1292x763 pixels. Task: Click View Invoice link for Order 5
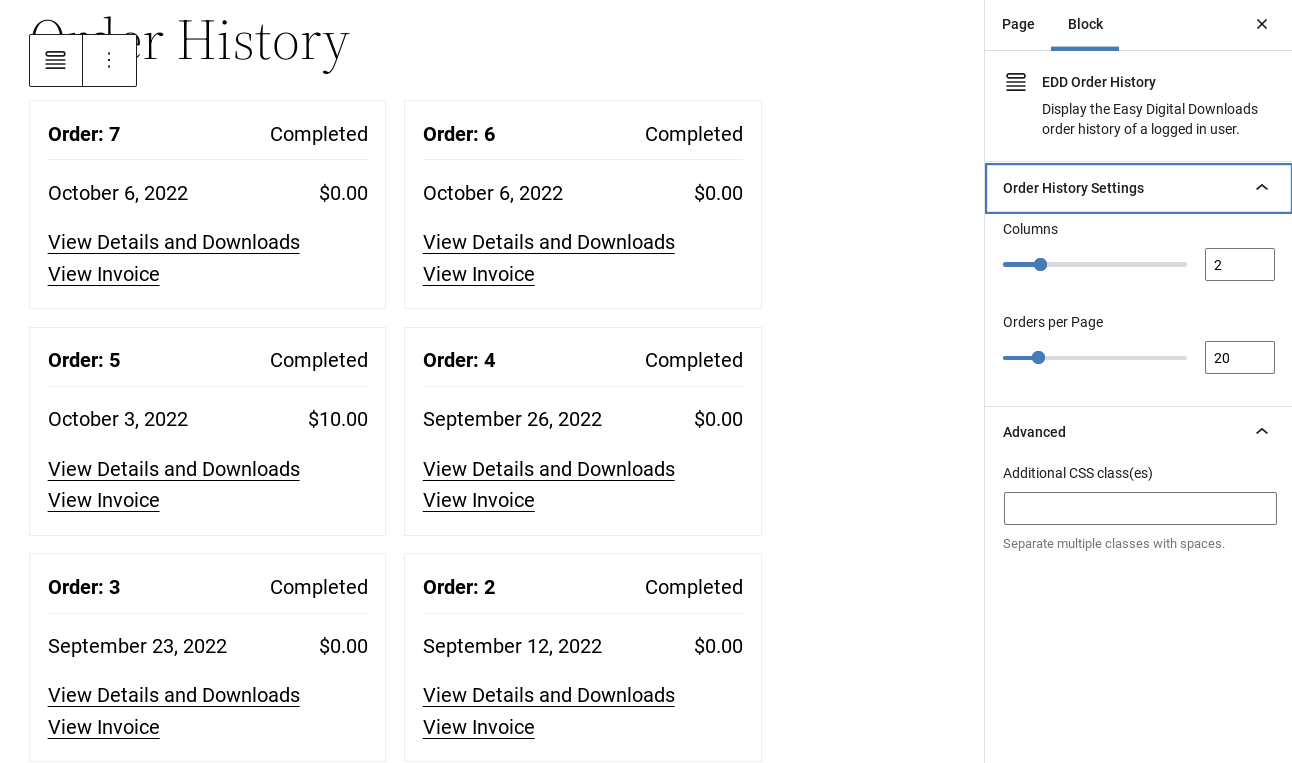click(104, 501)
